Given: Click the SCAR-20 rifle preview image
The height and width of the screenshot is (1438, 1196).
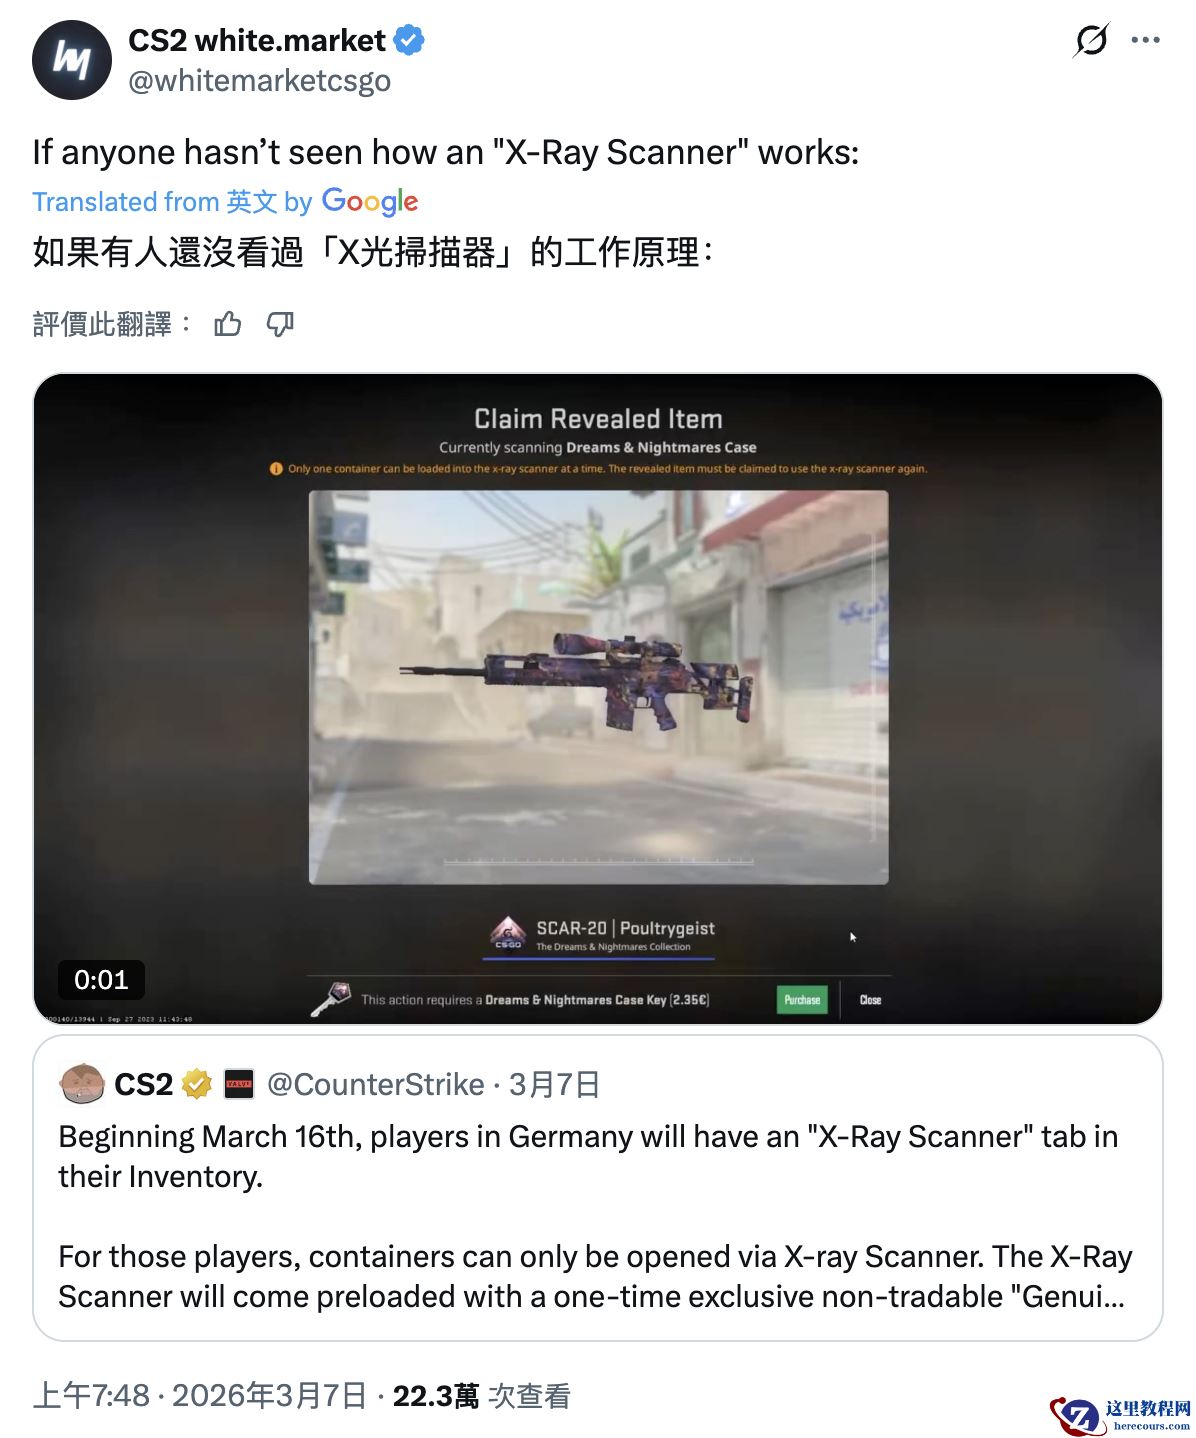Looking at the screenshot, I should coord(578,680).
